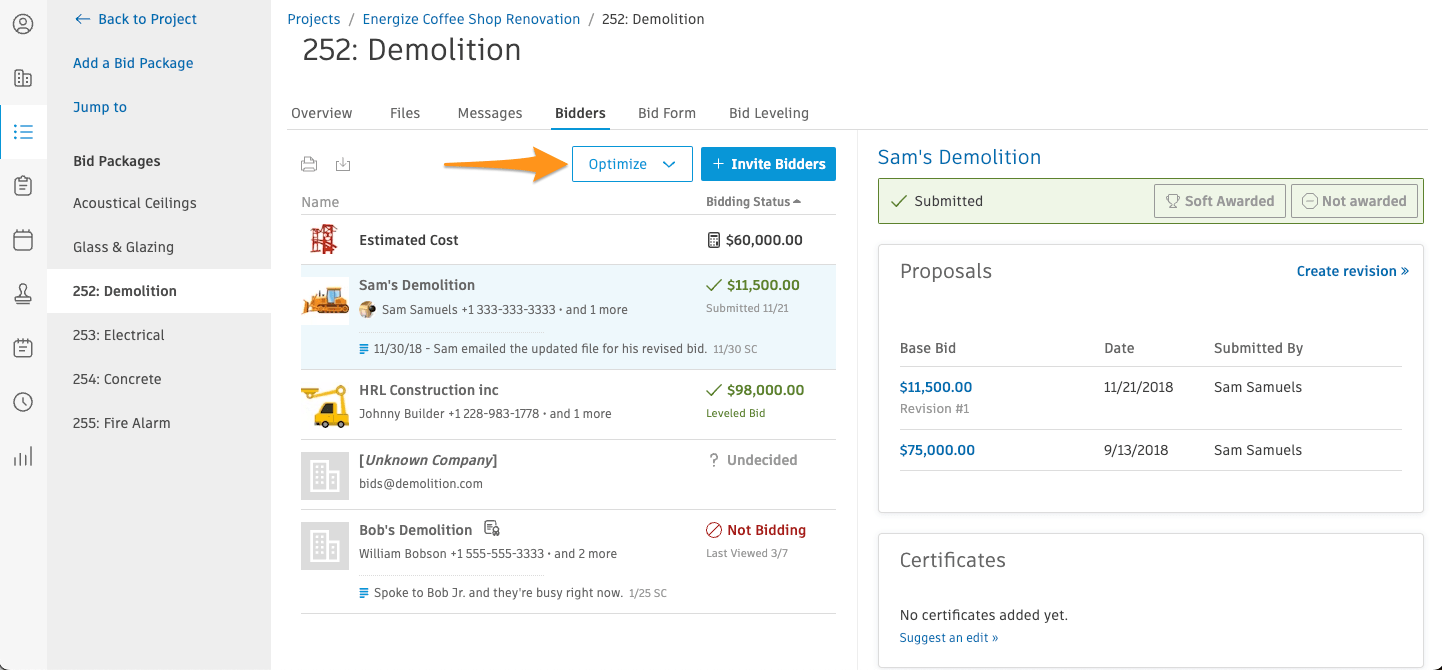The image size is (1442, 670).
Task: Click the Estimated Cost row label
Action: coord(409,240)
